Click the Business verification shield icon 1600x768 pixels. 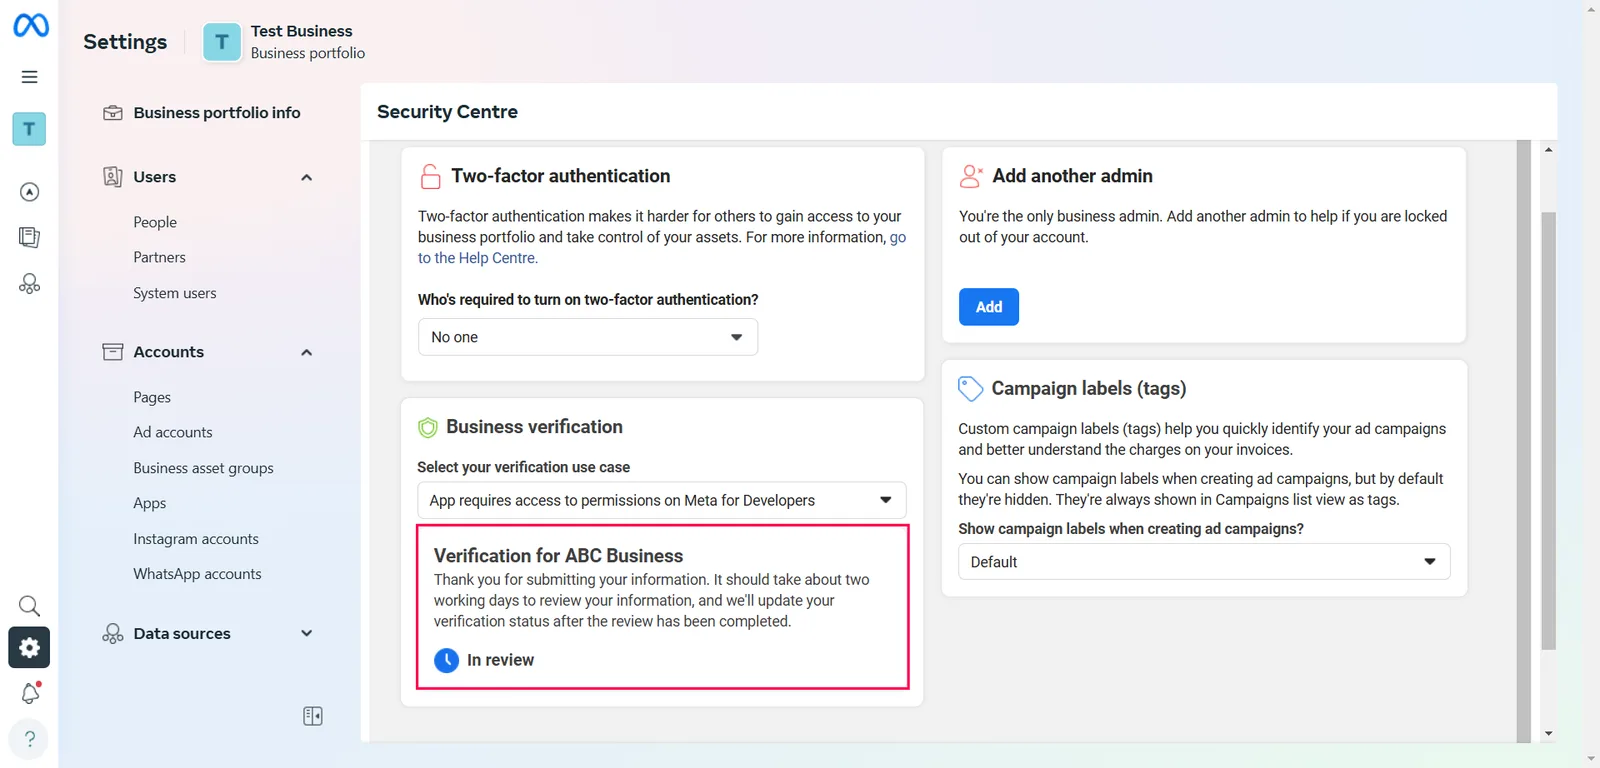coord(428,428)
